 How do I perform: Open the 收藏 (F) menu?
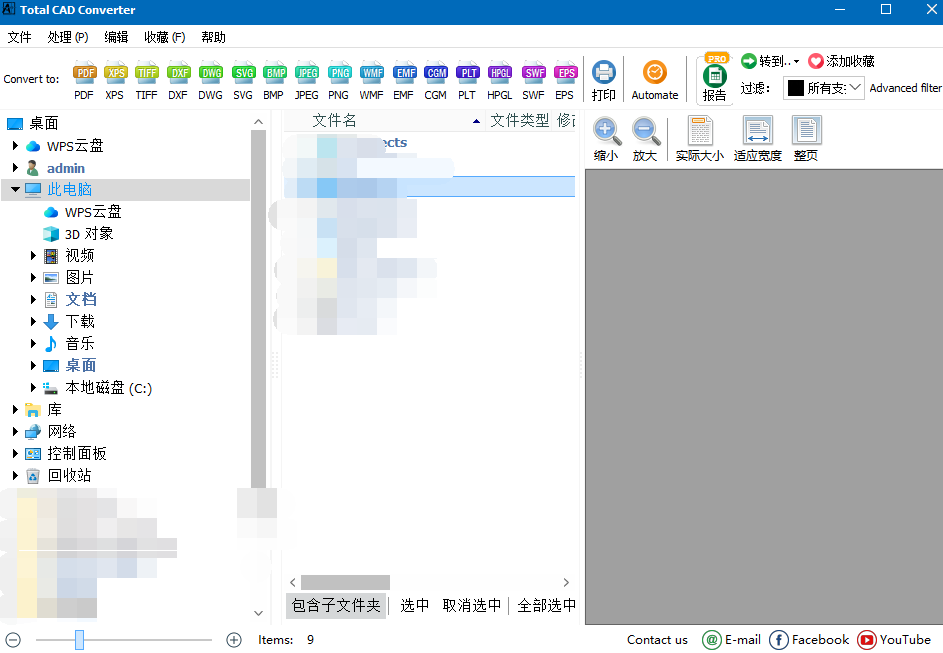pyautogui.click(x=165, y=37)
